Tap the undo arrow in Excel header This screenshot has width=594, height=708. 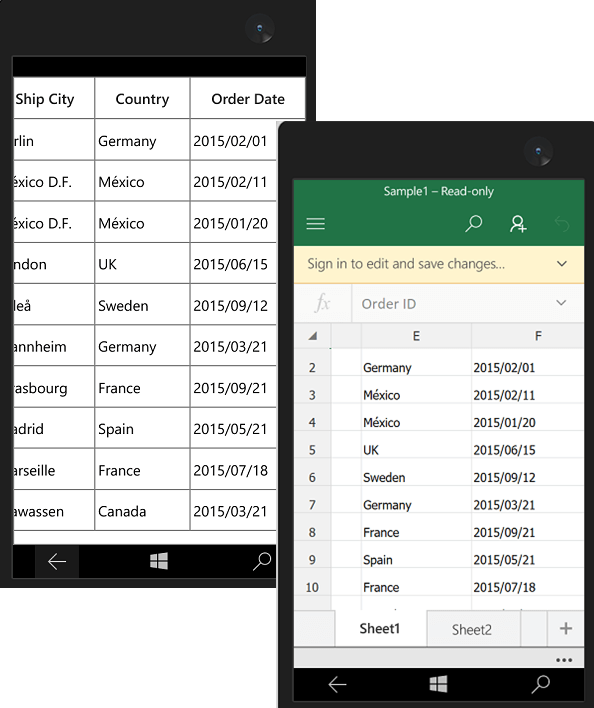[562, 224]
